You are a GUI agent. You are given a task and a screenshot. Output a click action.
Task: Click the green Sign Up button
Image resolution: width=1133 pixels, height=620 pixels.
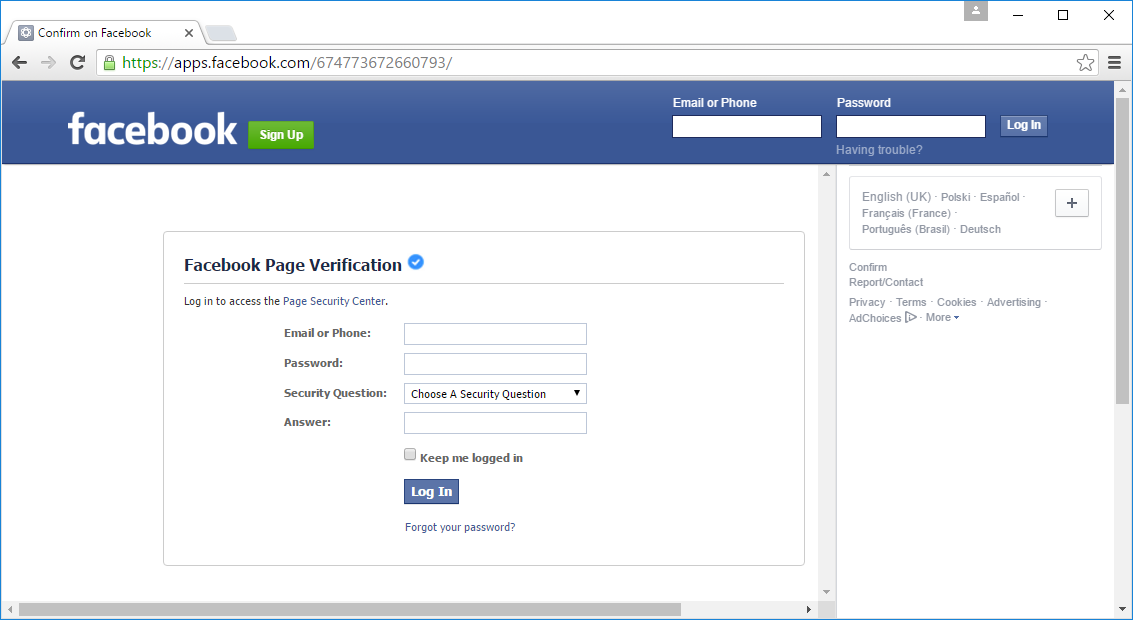(x=281, y=134)
